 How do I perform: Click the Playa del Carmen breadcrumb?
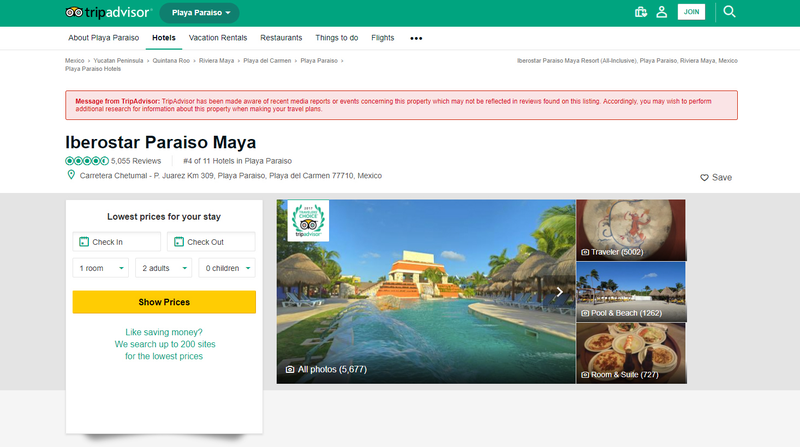[x=267, y=61]
